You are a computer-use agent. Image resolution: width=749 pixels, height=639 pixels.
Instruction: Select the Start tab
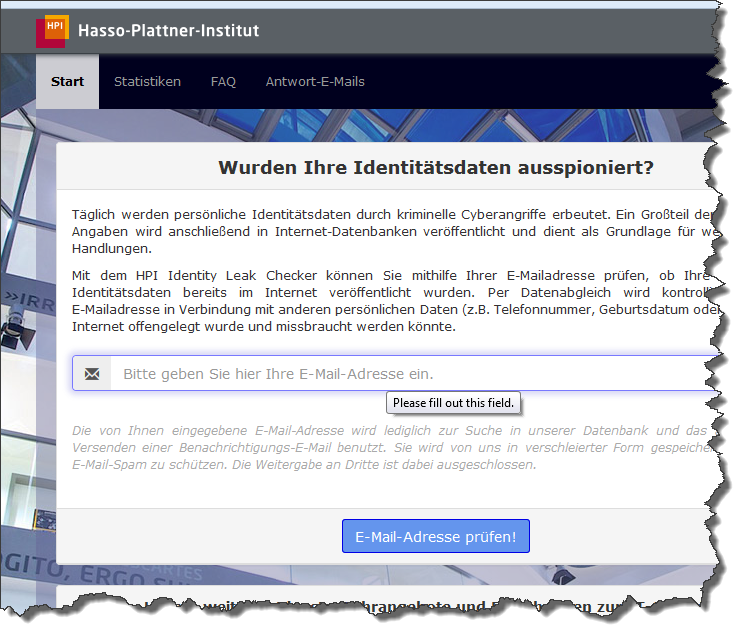point(67,82)
